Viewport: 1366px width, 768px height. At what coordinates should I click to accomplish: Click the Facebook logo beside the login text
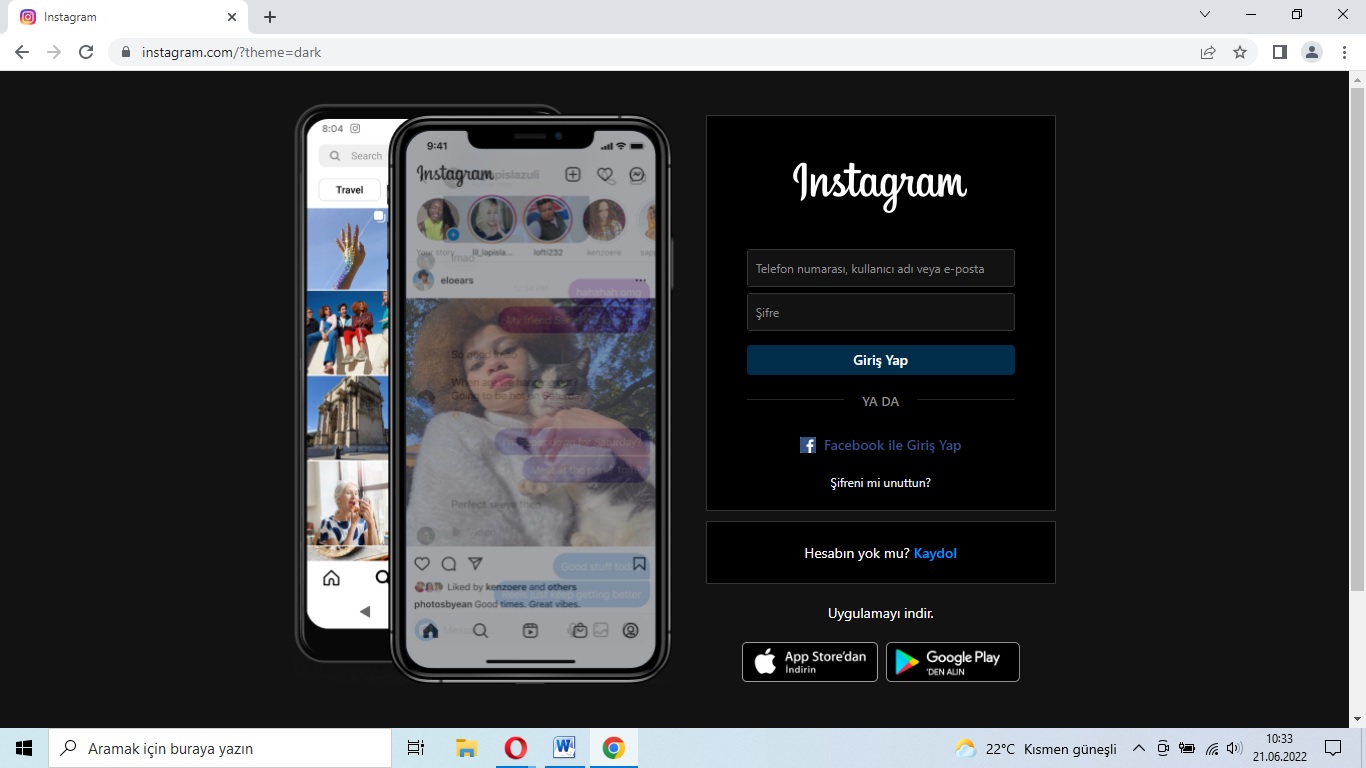807,445
